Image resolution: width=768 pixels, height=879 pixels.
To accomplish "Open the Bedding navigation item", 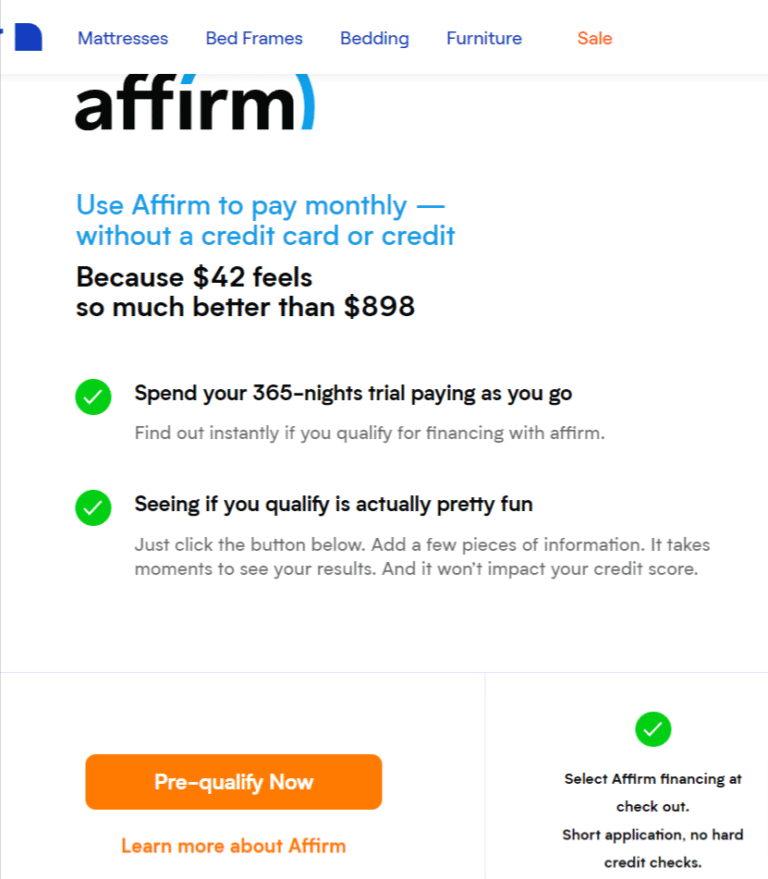I will pyautogui.click(x=374, y=39).
